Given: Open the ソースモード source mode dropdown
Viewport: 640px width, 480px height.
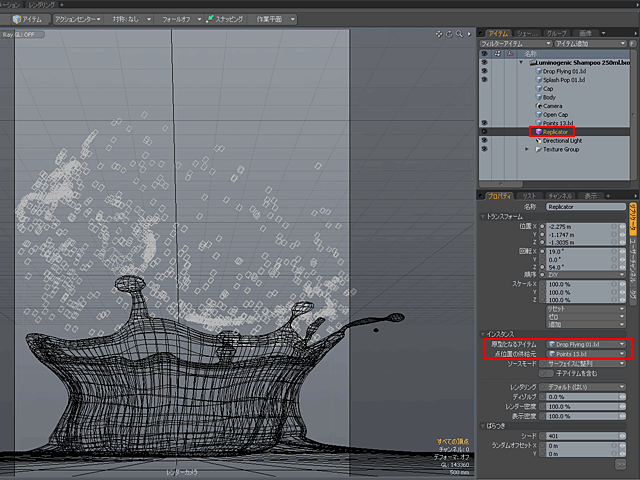Looking at the screenshot, I should pos(582,363).
